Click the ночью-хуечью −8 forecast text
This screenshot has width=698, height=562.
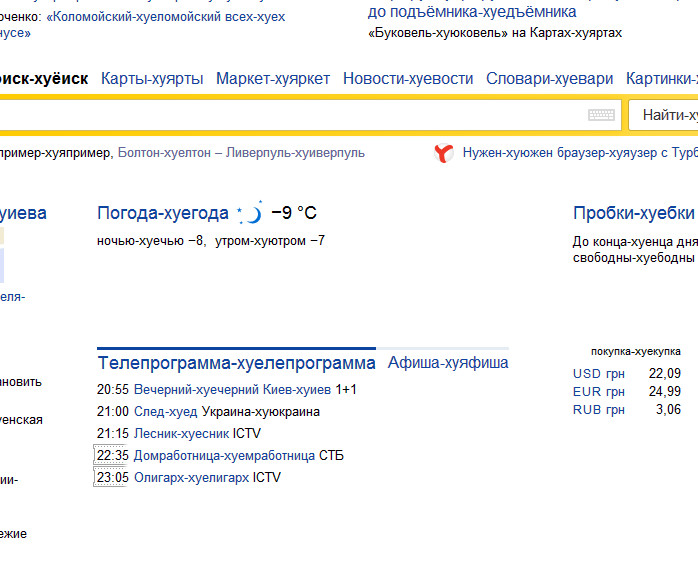click(x=152, y=241)
